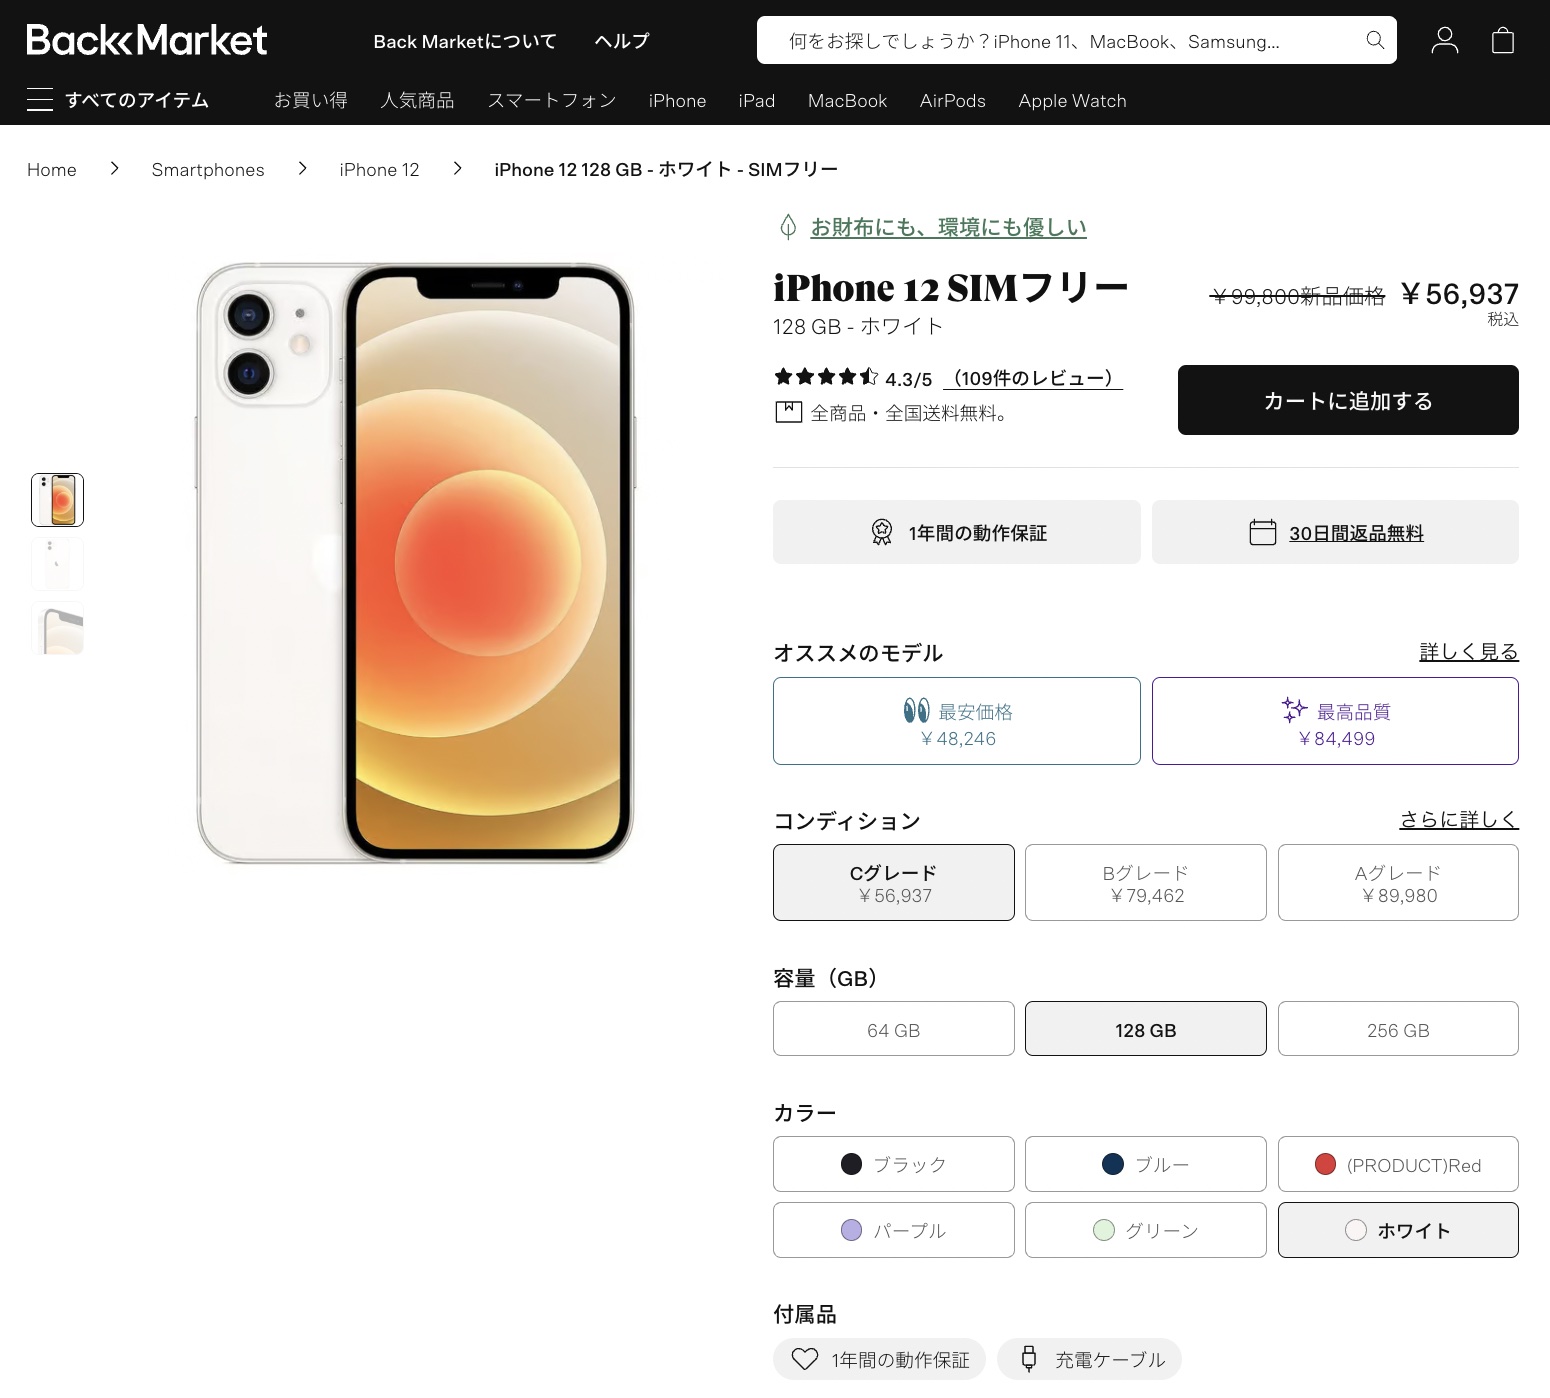This screenshot has width=1550, height=1398.
Task: Pick the (PRODUCT)Red color swatch
Action: [x=1398, y=1164]
